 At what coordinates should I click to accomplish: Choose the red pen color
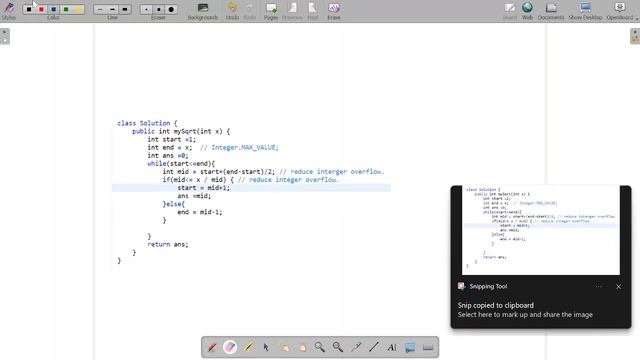tap(41, 9)
